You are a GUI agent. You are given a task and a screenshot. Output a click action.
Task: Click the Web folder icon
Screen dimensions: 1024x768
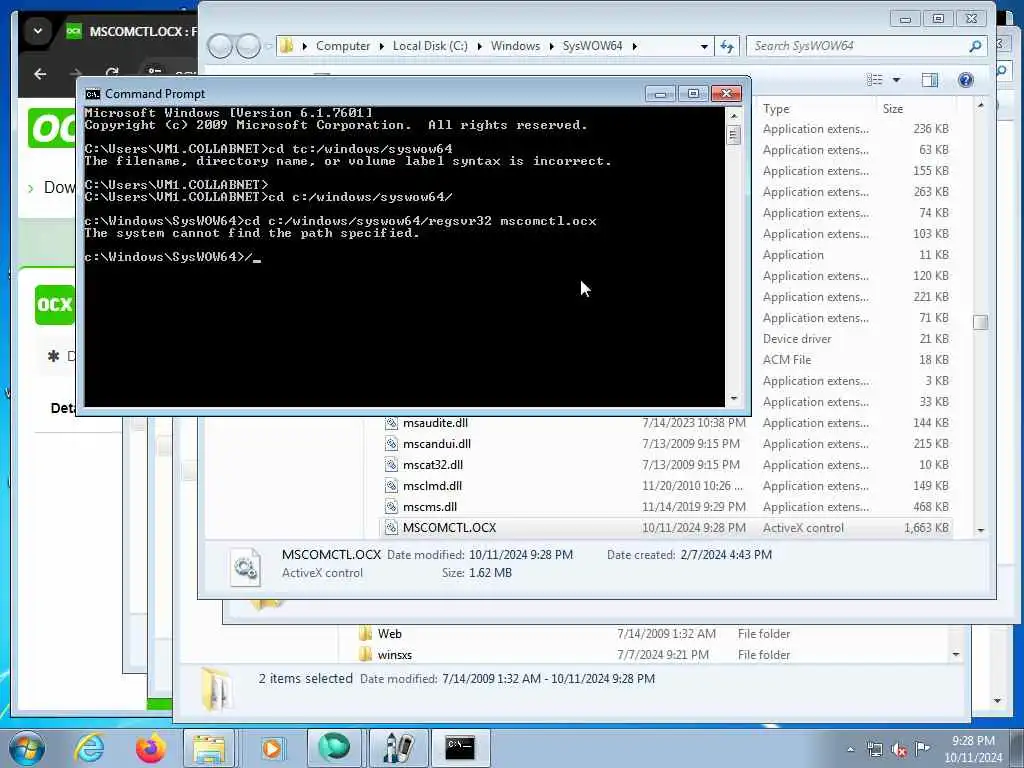pyautogui.click(x=365, y=633)
